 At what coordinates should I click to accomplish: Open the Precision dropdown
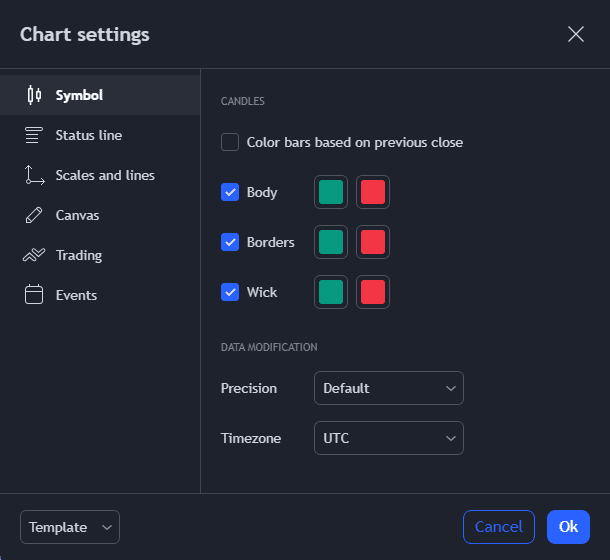click(x=388, y=388)
